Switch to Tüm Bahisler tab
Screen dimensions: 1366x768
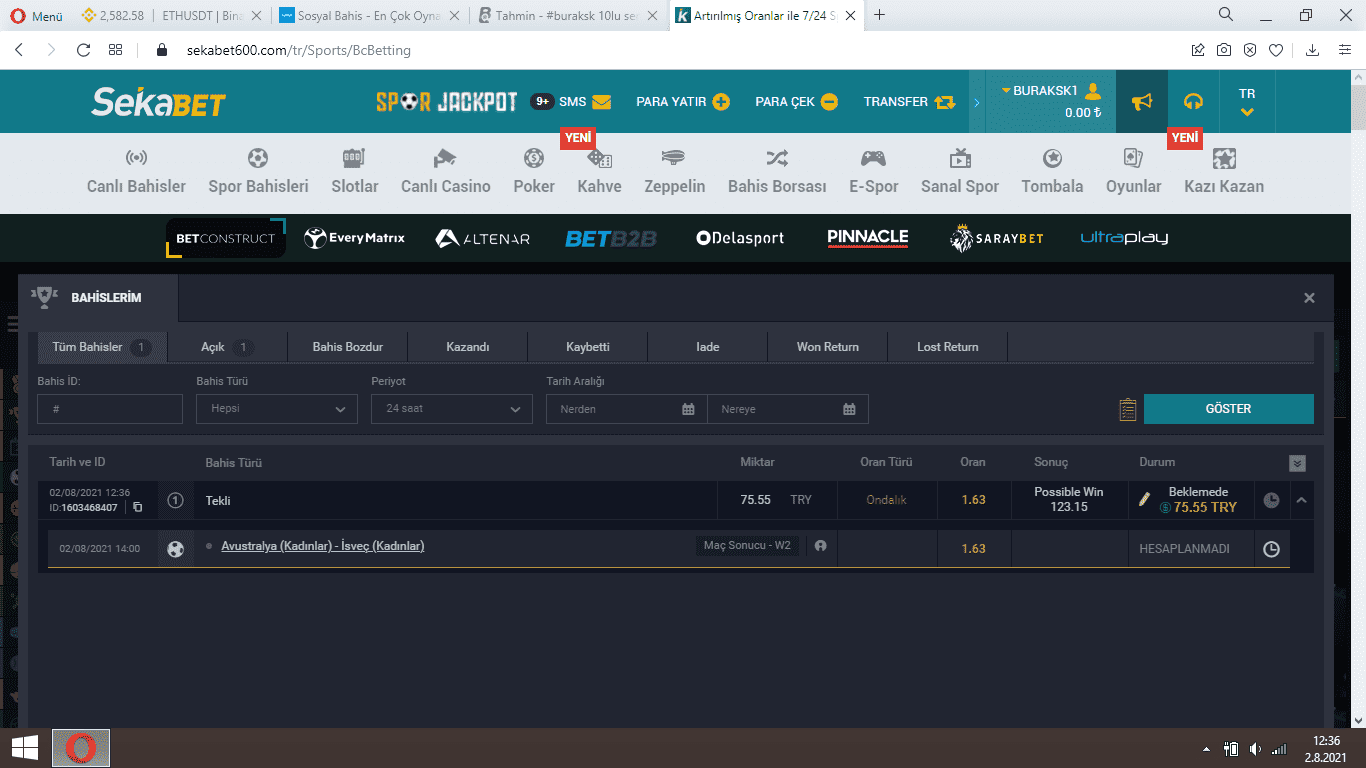(x=102, y=347)
